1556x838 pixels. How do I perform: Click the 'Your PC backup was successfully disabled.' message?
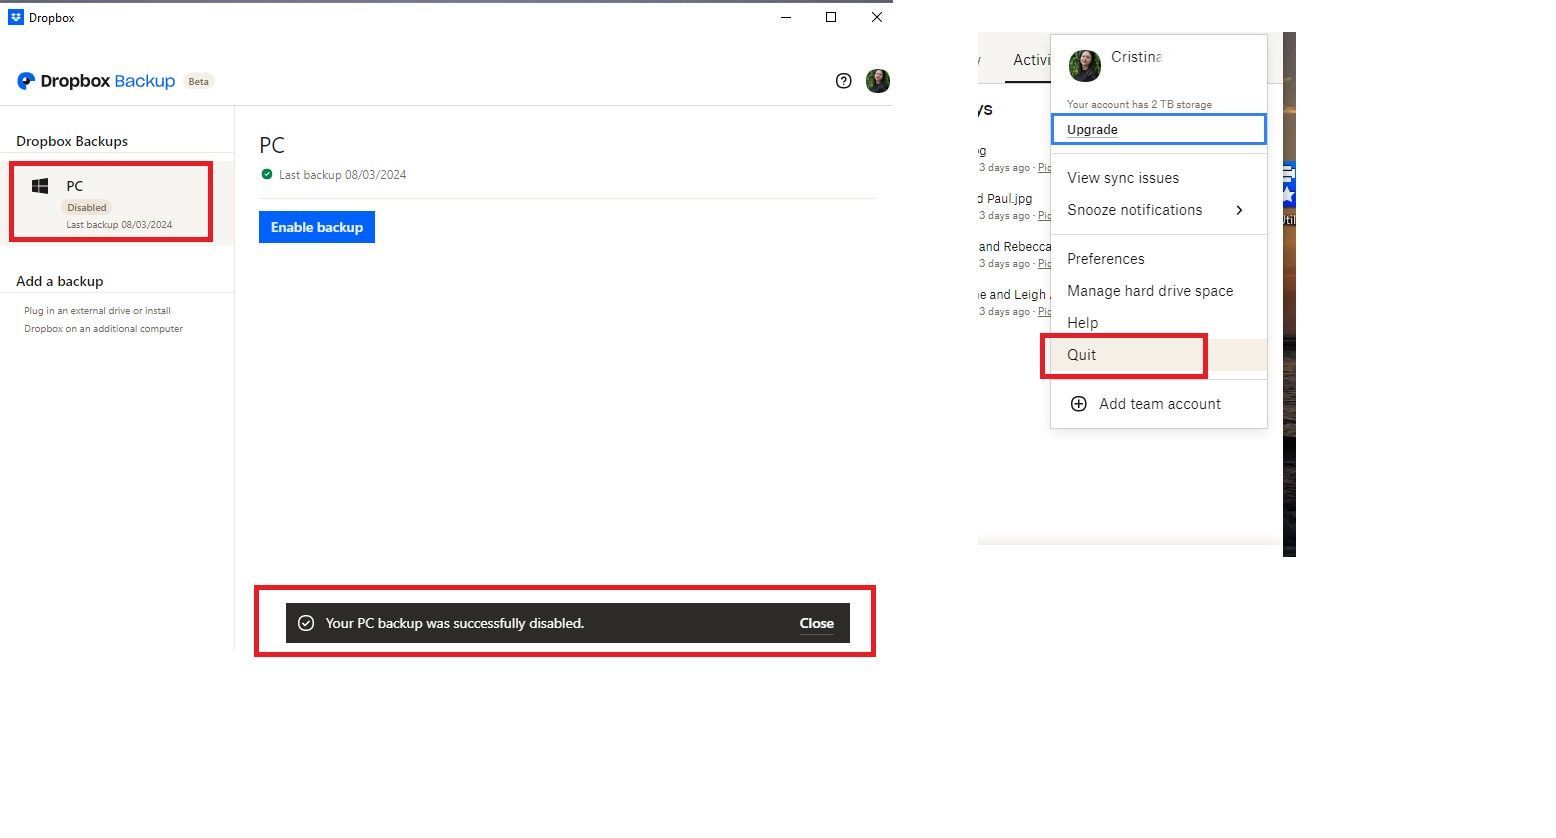tap(455, 623)
